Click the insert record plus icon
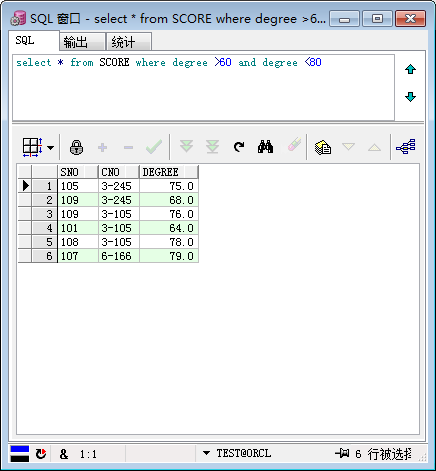 click(x=102, y=147)
